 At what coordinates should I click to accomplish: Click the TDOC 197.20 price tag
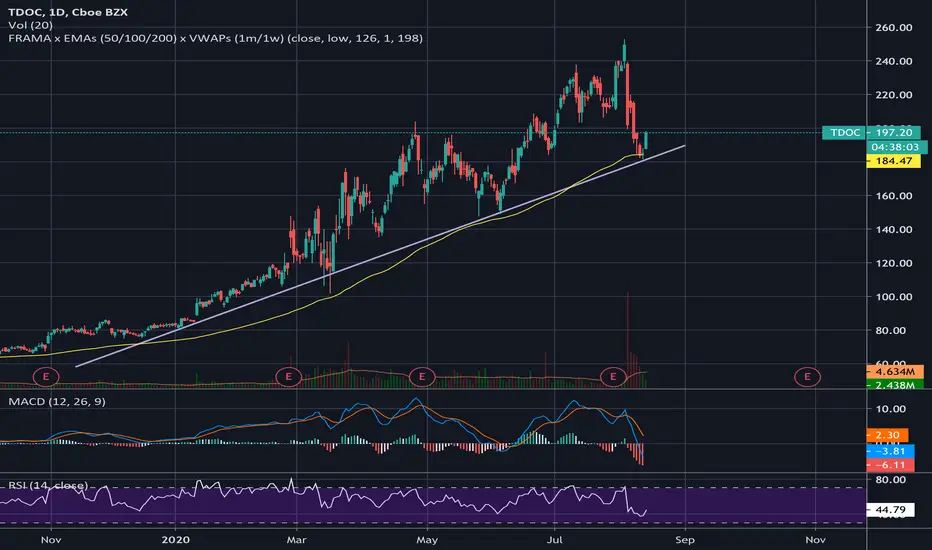(872, 133)
